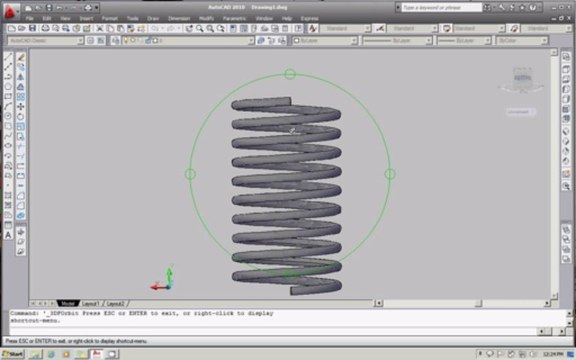576x360 pixels.
Task: Select the Offset modify tool
Action: 21,87
